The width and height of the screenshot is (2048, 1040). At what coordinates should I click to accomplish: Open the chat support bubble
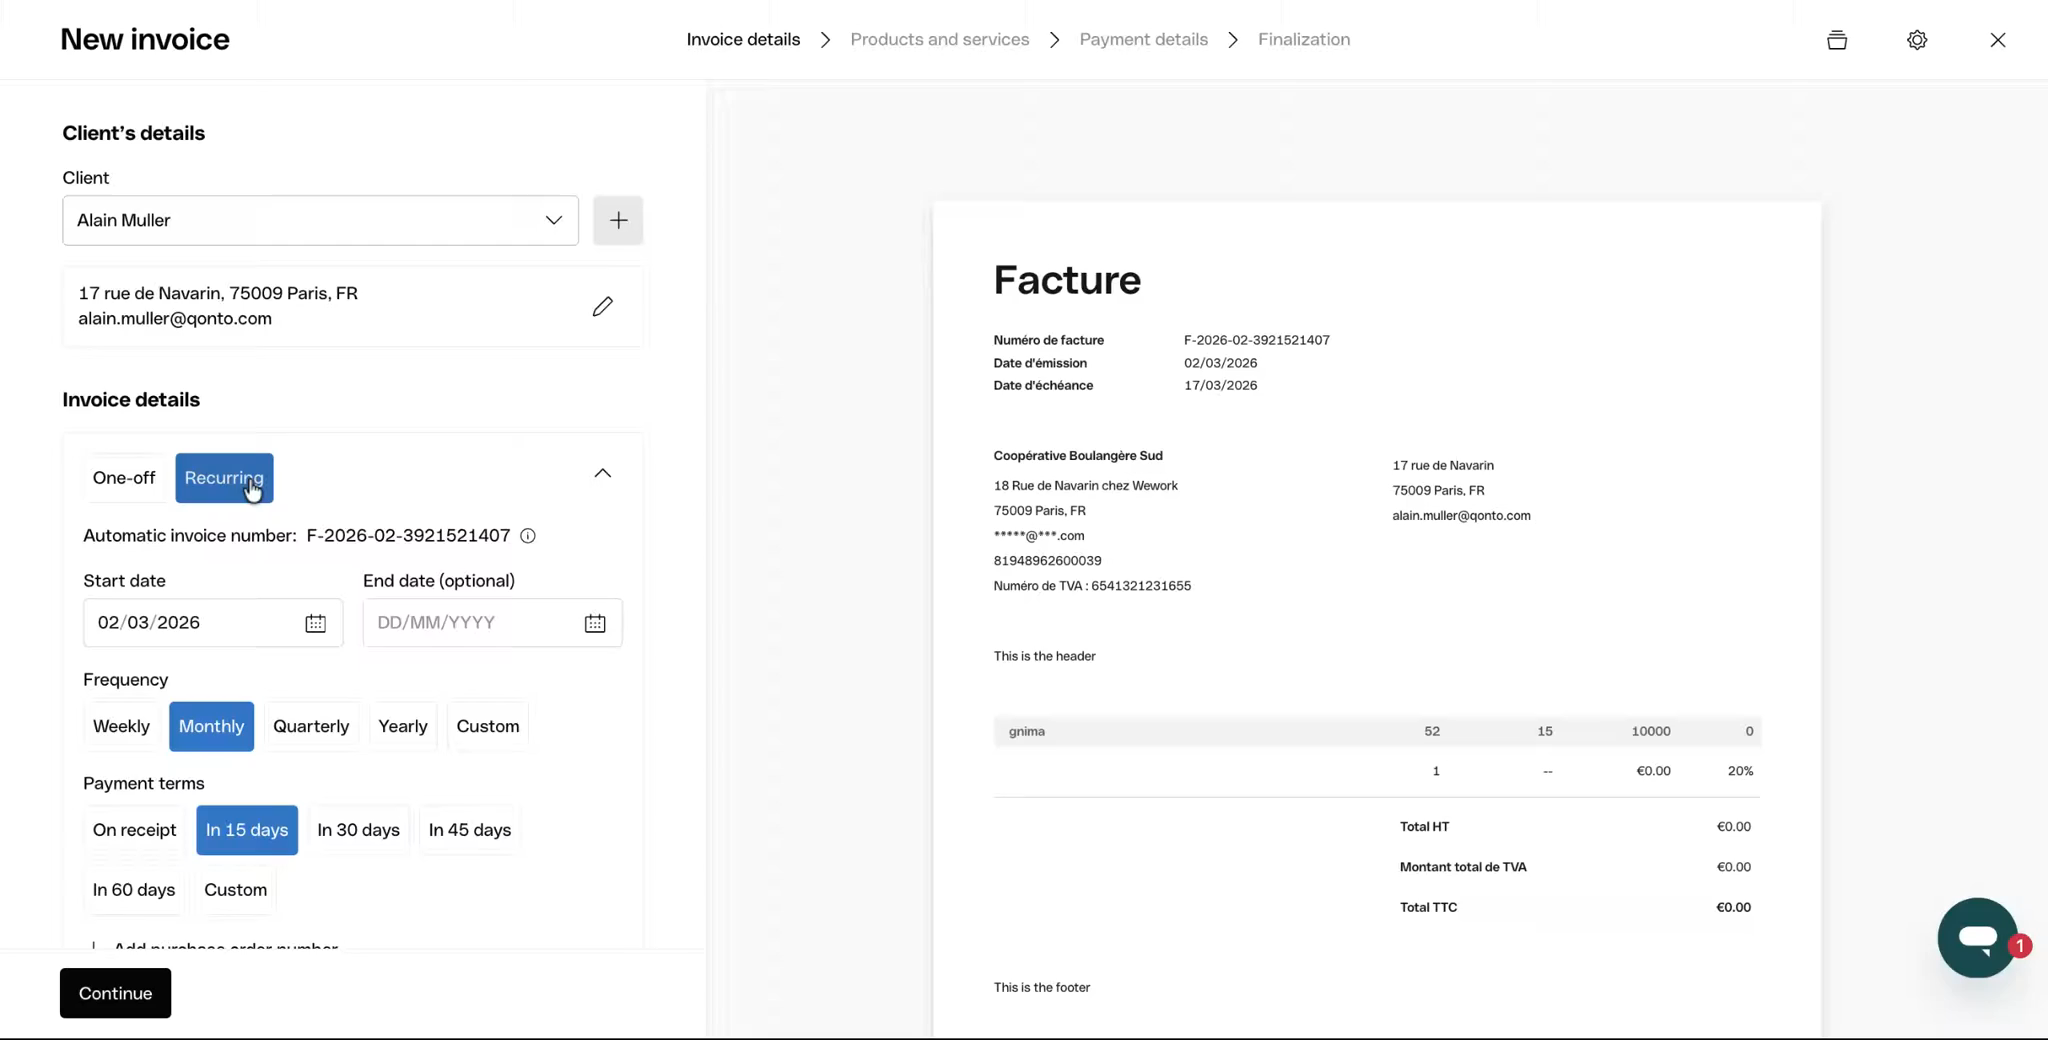coord(1976,938)
